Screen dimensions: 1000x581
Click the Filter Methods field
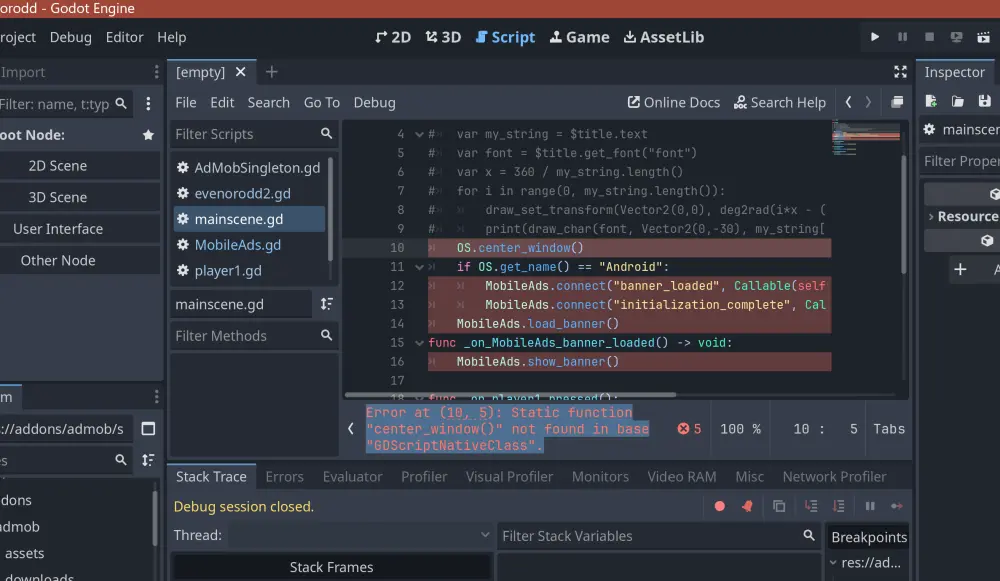(x=254, y=335)
